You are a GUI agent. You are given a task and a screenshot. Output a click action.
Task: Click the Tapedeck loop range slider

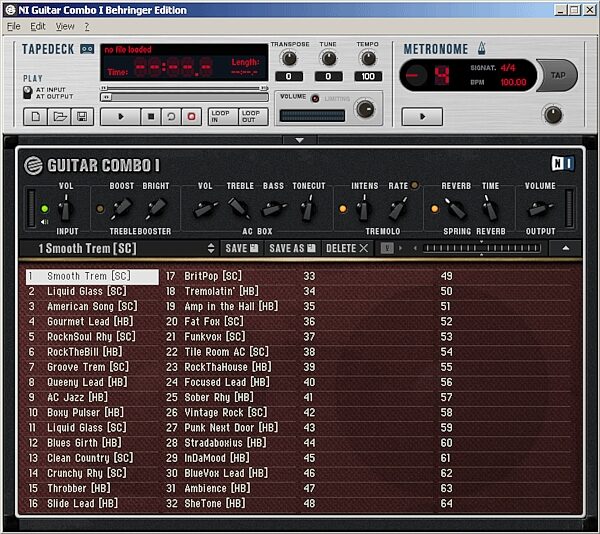(184, 88)
